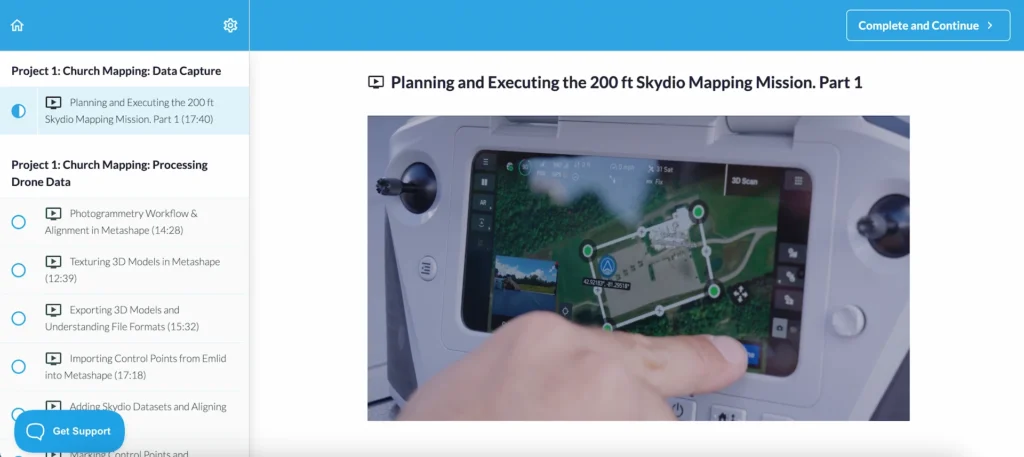
Task: Go to the course home icon
Action: [x=17, y=25]
